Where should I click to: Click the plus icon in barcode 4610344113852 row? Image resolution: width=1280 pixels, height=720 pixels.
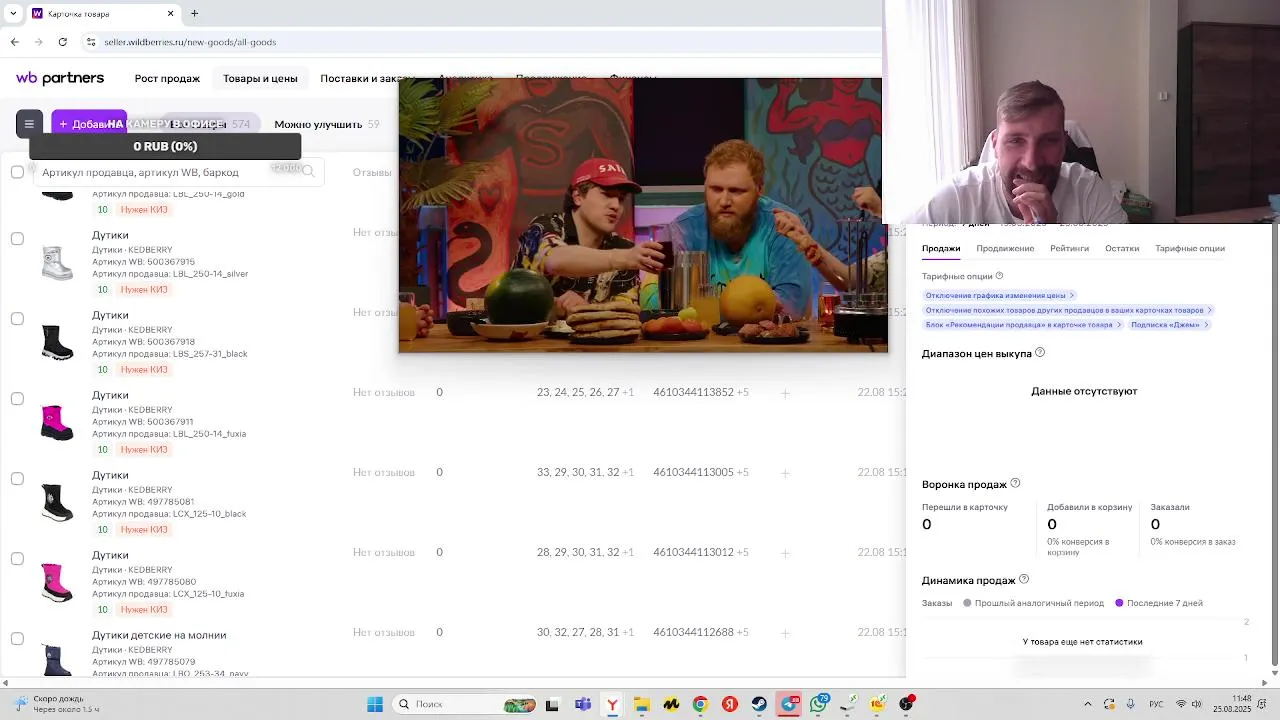[785, 393]
